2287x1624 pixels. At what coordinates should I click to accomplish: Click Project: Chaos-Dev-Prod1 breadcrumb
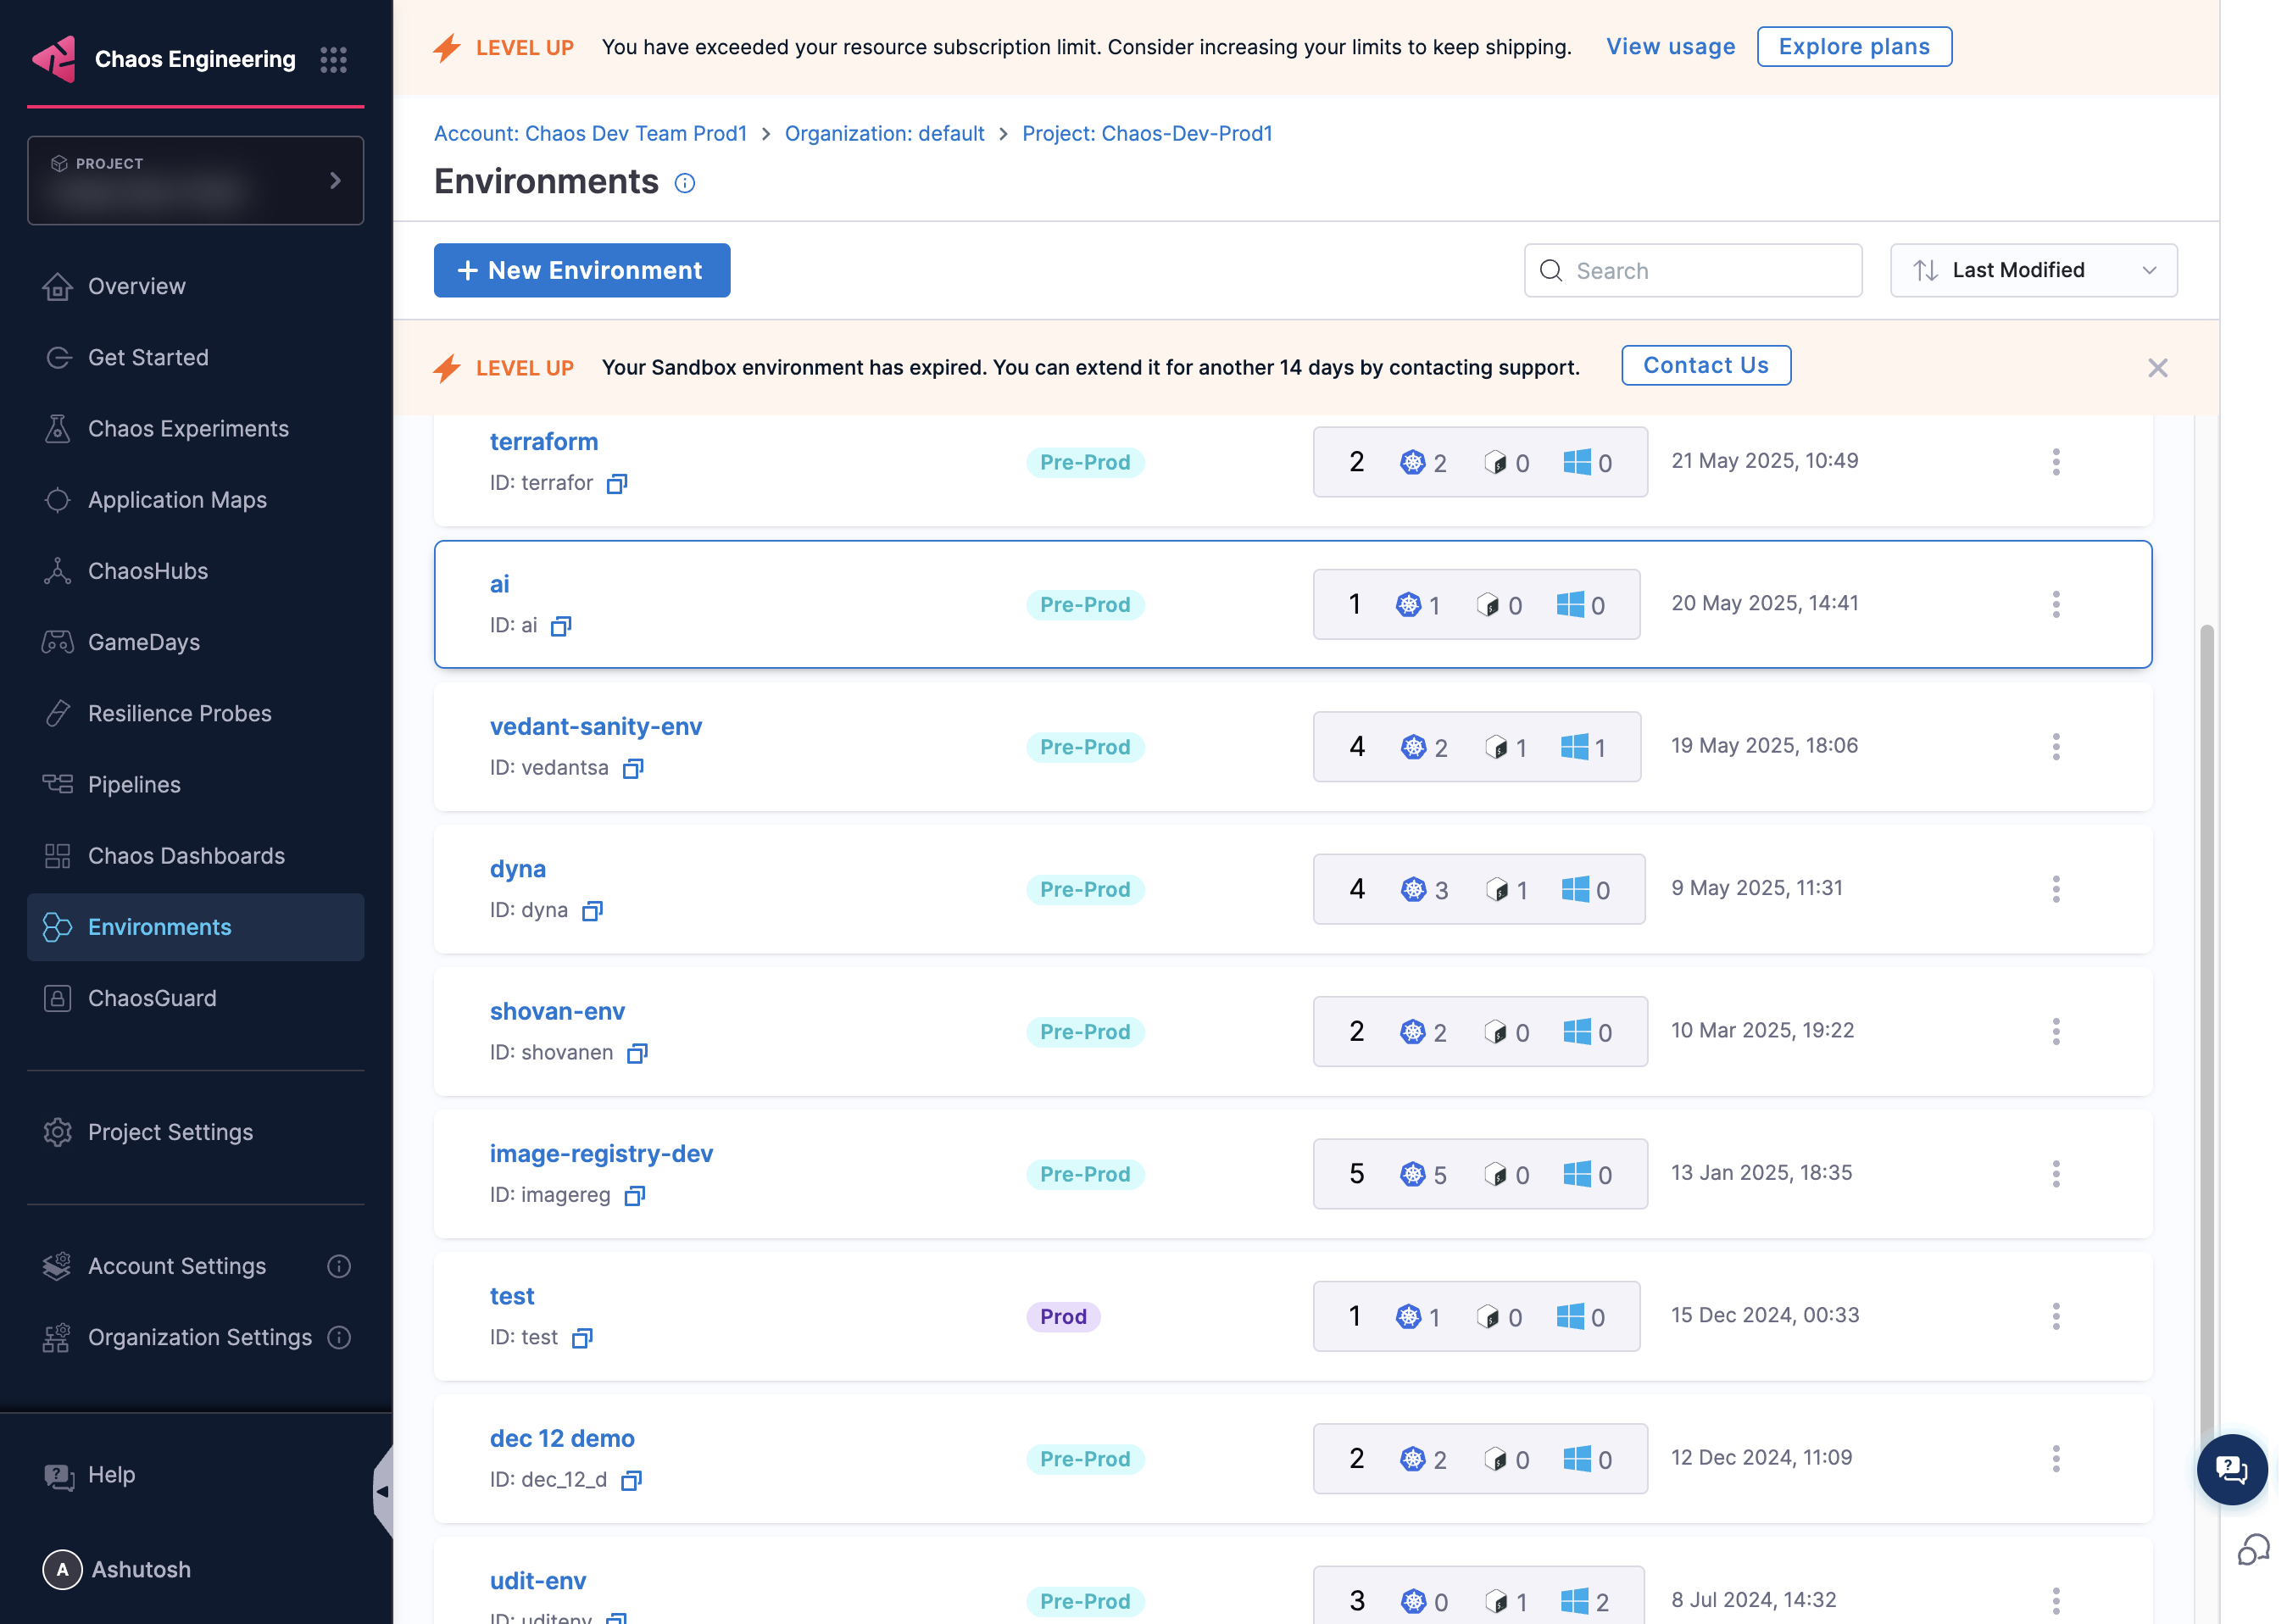[x=1147, y=134]
